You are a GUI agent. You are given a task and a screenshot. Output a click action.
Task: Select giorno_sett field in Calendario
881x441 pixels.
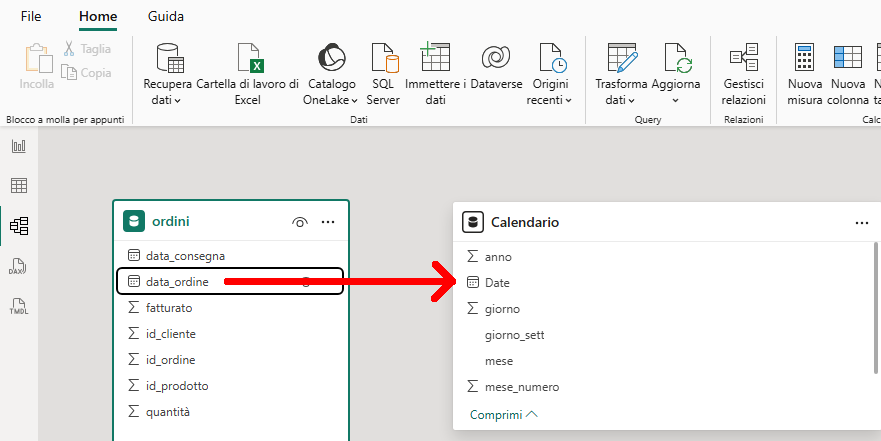pyautogui.click(x=663, y=335)
